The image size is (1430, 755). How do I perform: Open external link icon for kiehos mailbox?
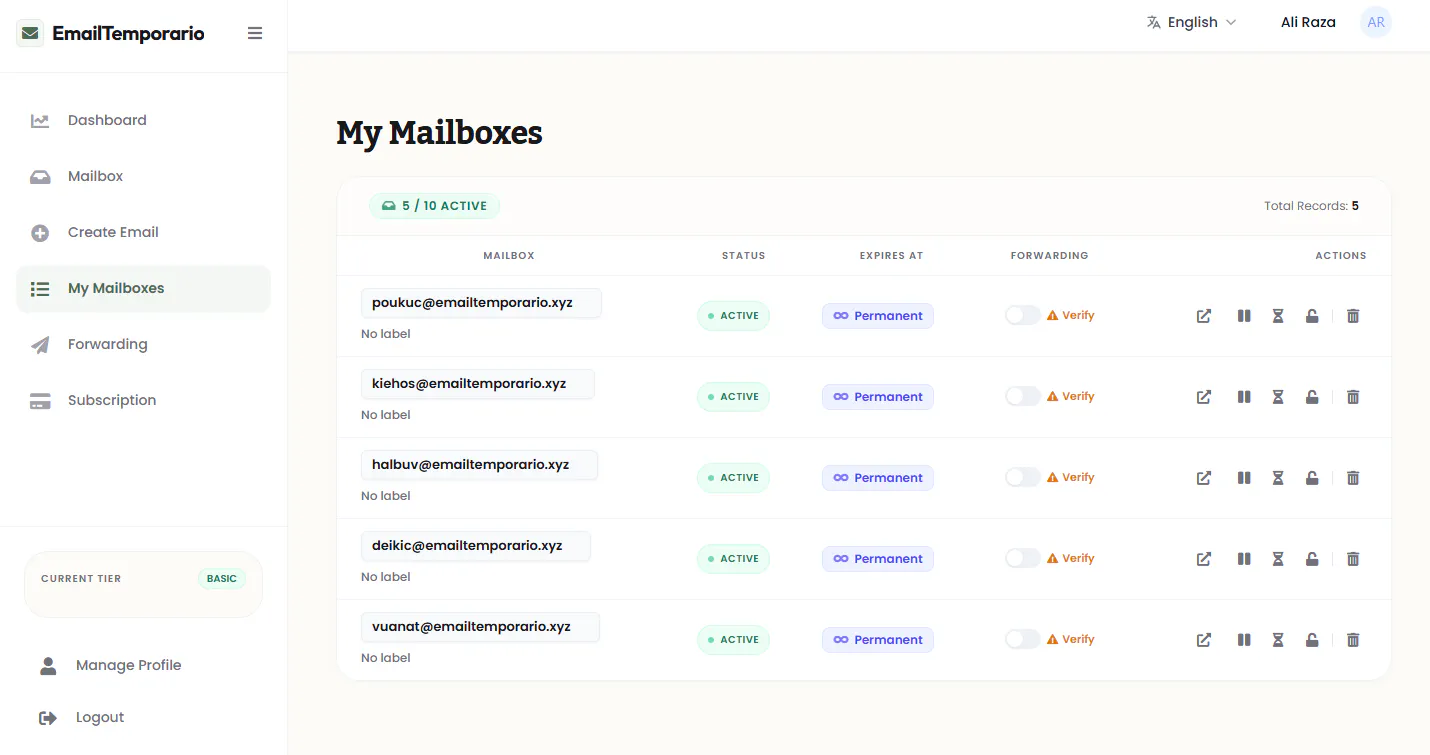(x=1204, y=397)
